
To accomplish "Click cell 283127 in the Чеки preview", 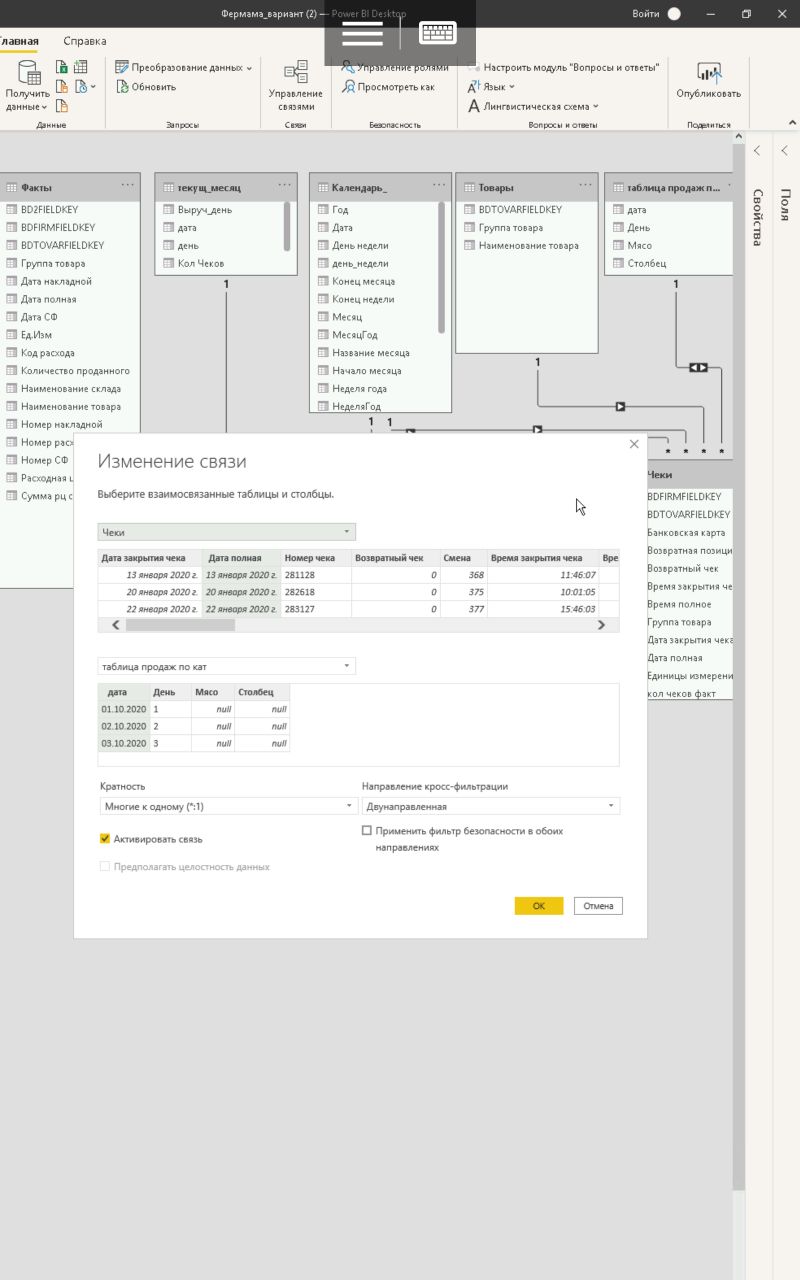I will coord(316,608).
